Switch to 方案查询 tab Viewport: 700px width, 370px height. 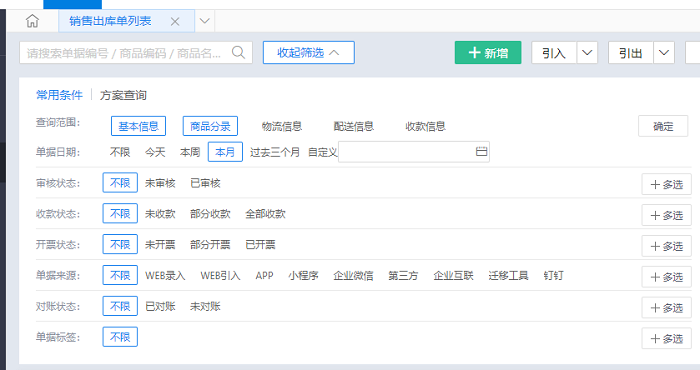123,95
